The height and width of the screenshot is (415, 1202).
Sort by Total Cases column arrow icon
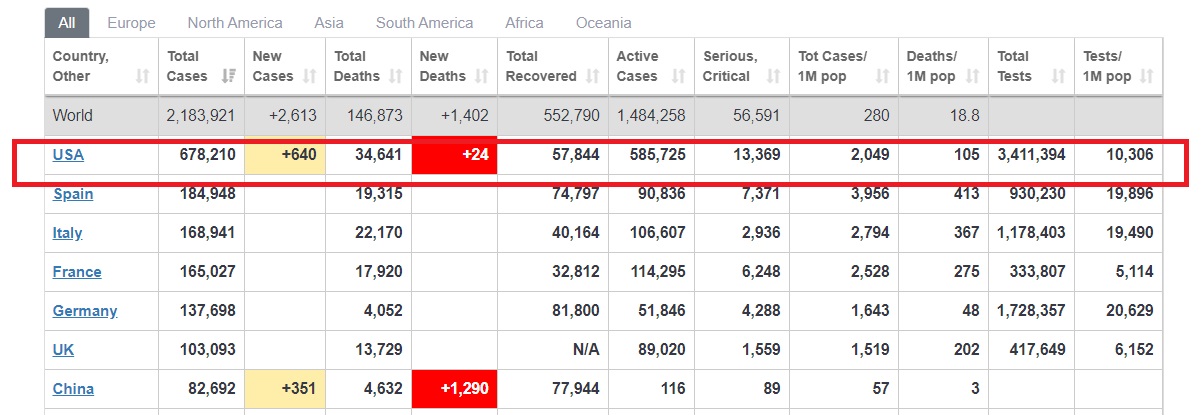[229, 77]
